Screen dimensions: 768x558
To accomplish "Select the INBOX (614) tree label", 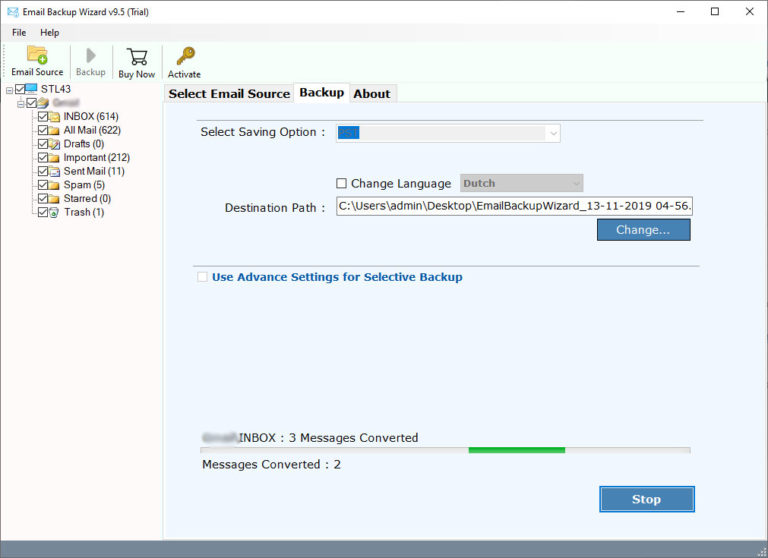I will (91, 117).
